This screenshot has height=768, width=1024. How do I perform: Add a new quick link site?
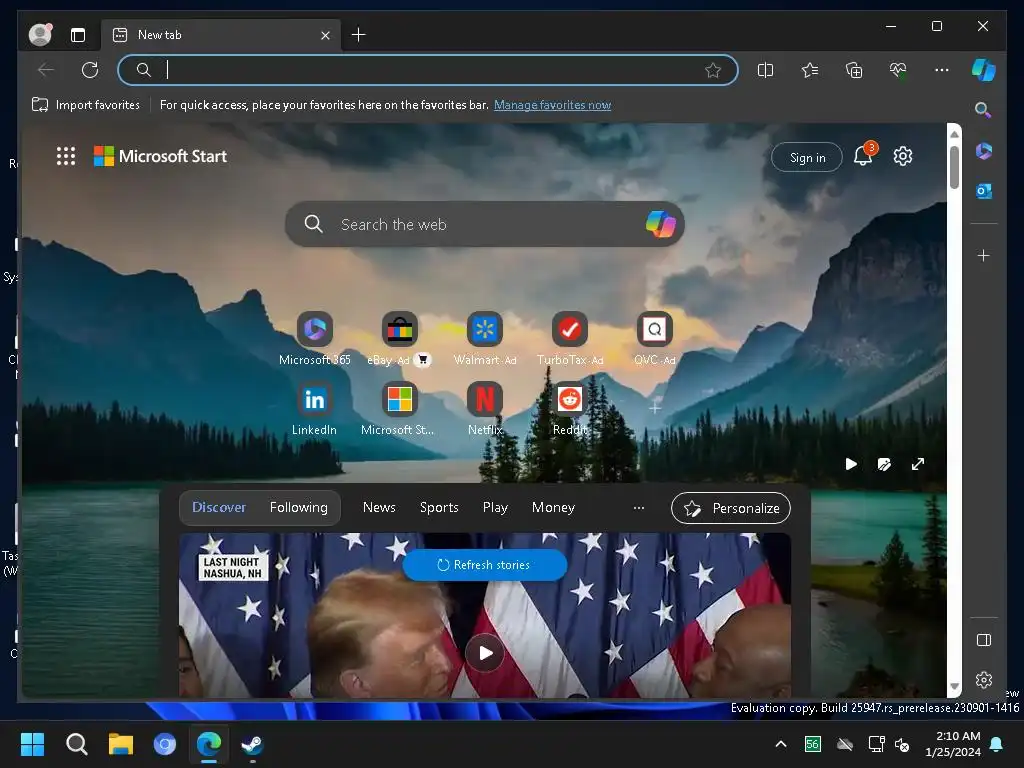[654, 408]
